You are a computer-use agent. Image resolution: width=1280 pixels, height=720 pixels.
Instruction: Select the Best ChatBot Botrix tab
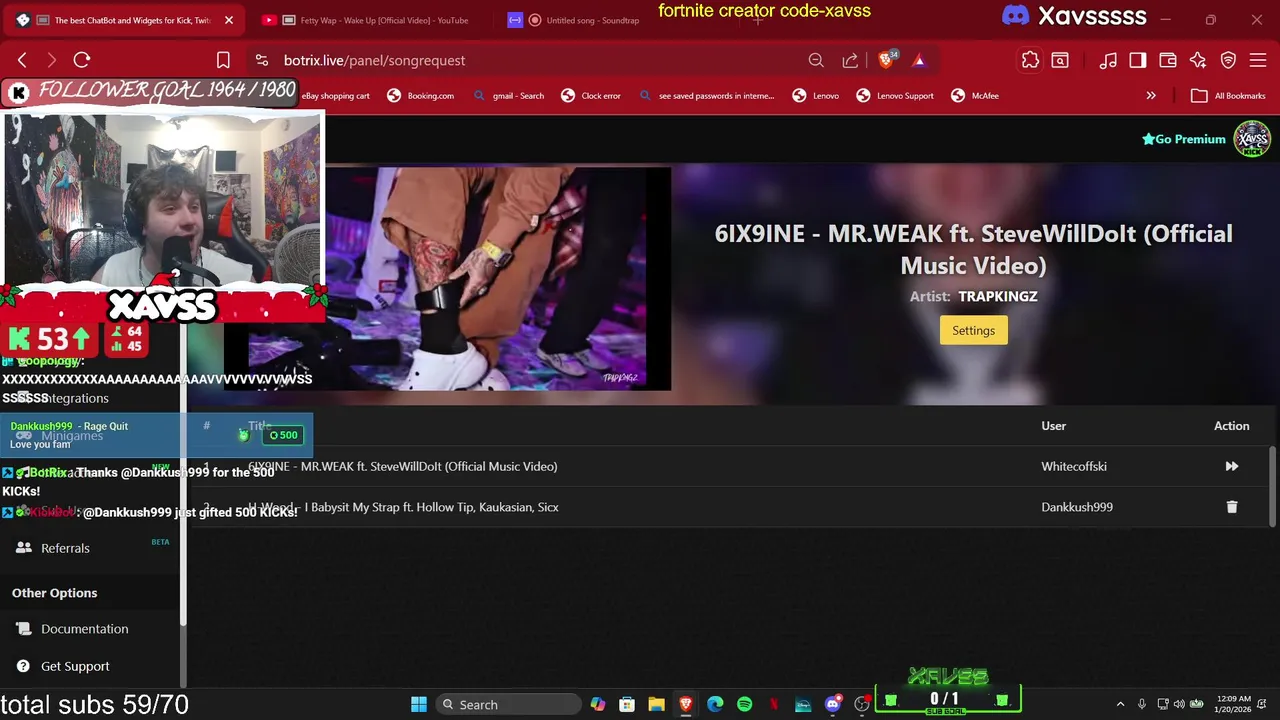[122, 20]
